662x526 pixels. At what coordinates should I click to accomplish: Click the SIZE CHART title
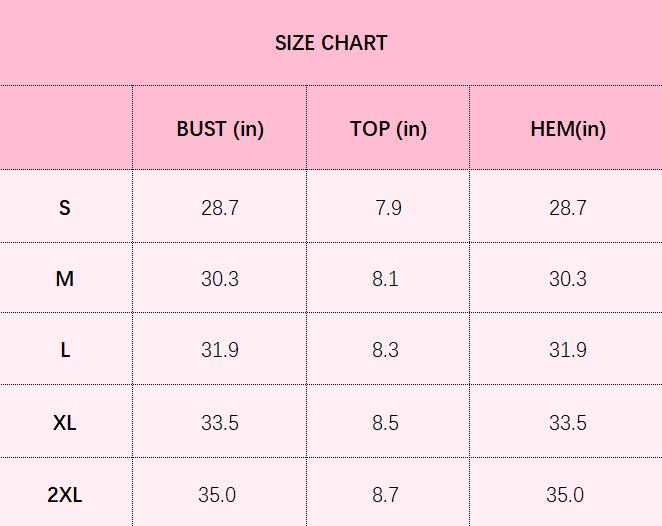point(331,43)
